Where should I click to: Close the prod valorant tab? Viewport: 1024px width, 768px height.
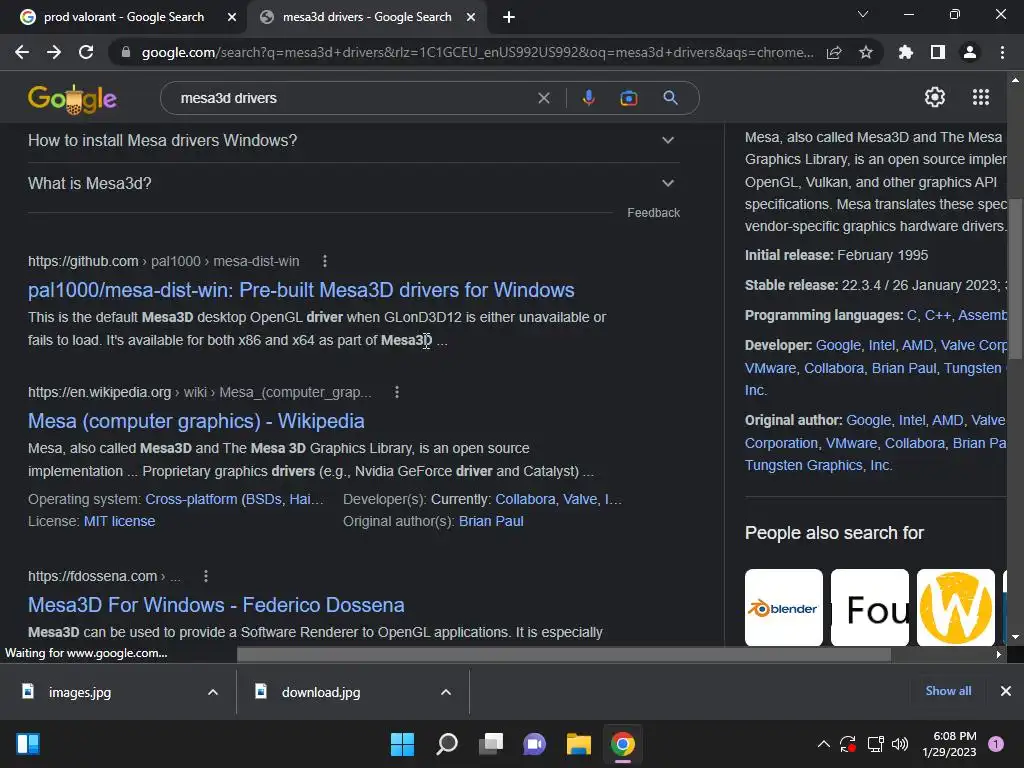coord(232,17)
